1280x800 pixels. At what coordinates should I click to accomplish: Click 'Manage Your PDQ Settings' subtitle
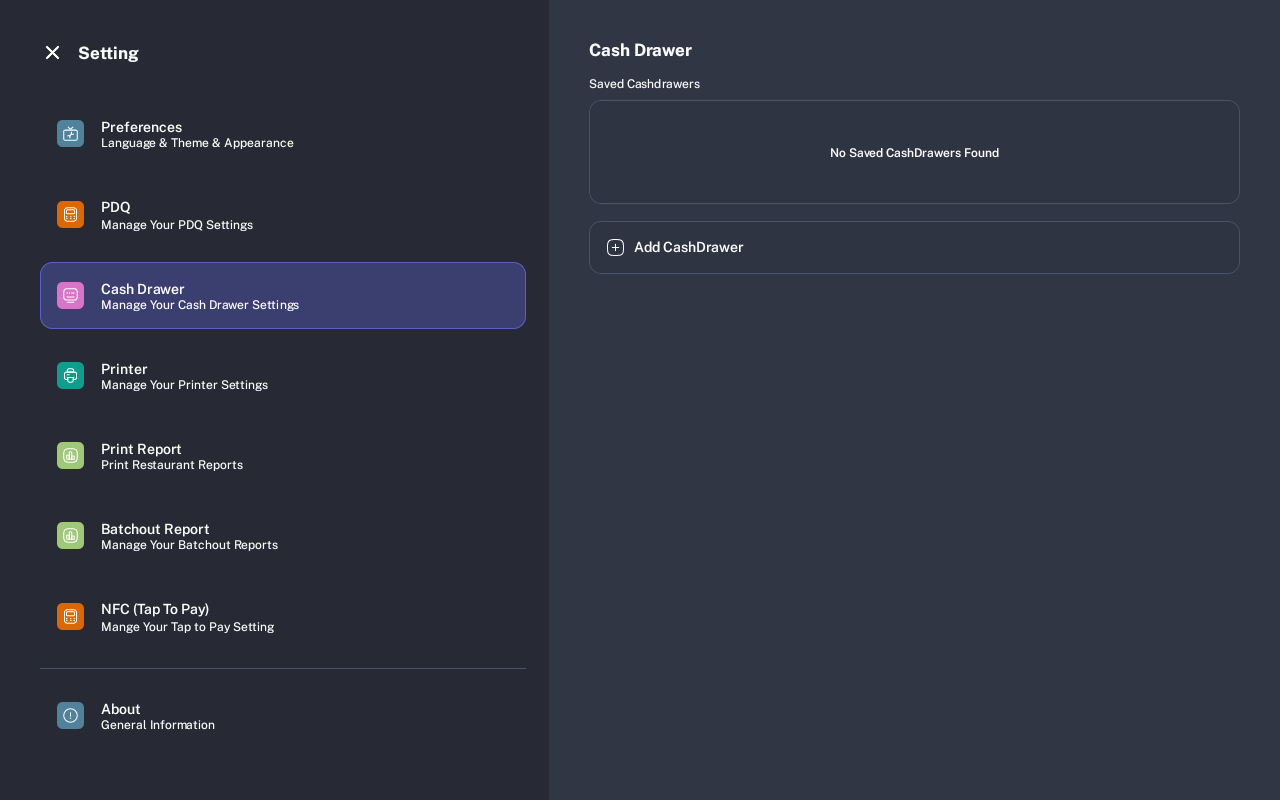click(x=177, y=225)
